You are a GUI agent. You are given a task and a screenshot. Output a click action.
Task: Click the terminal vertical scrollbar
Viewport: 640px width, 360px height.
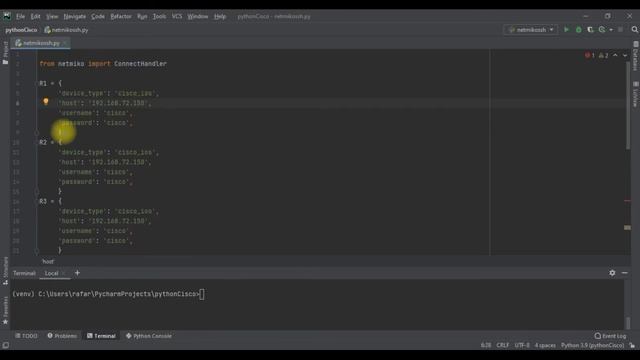628,322
